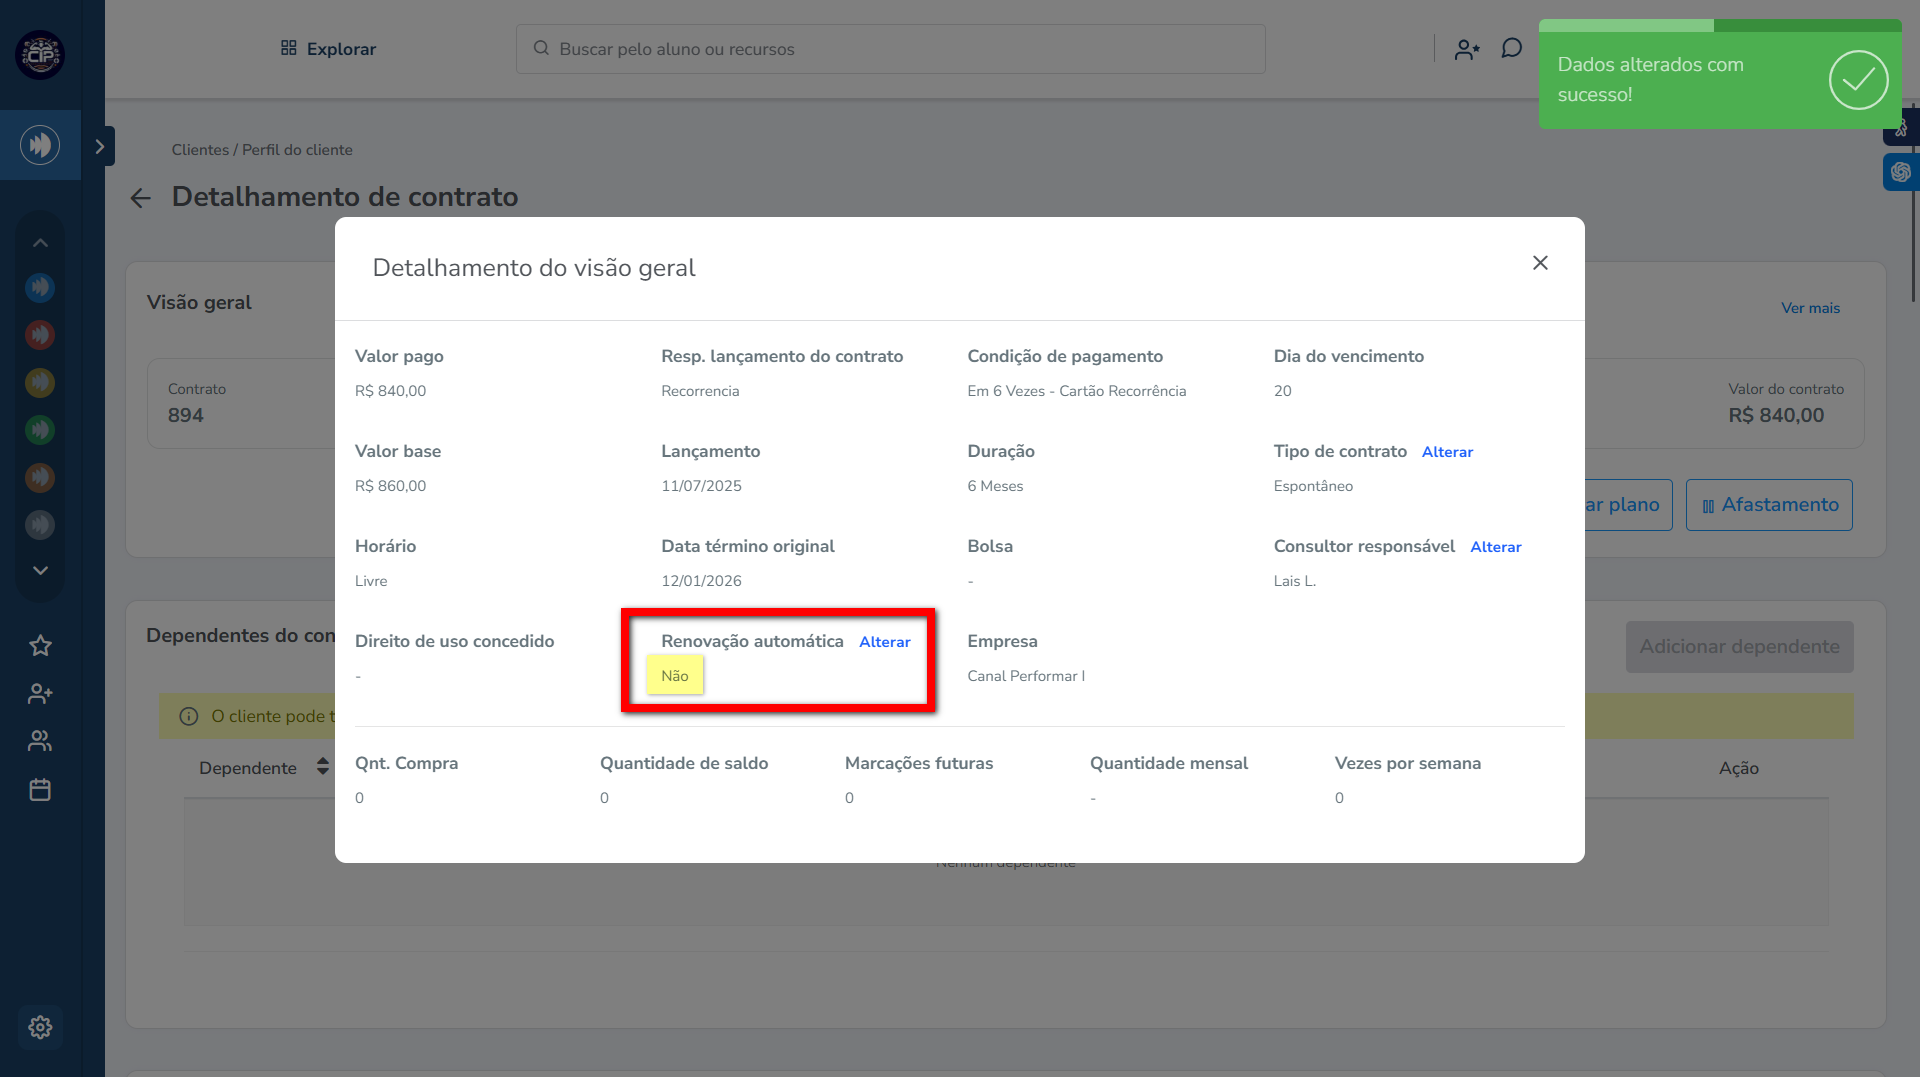Click the CIP logo in top-left corner
The image size is (1920, 1077).
click(40, 55)
